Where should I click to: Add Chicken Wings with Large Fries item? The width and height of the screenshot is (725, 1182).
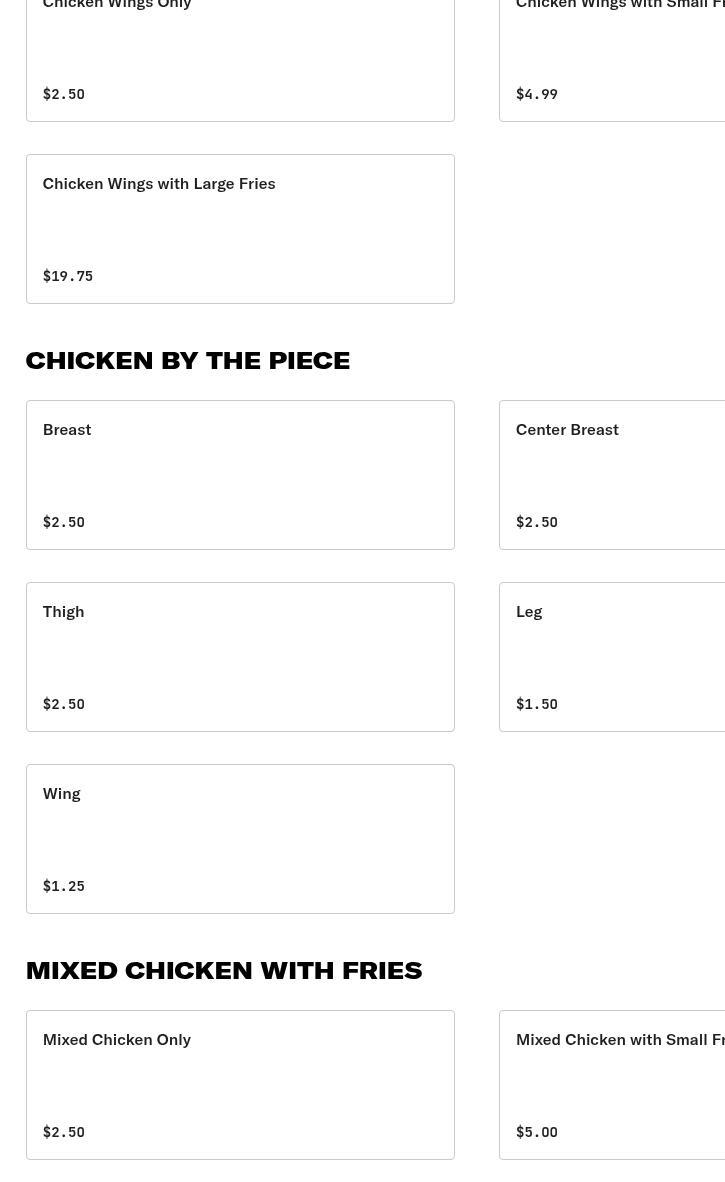pyautogui.click(x=240, y=229)
